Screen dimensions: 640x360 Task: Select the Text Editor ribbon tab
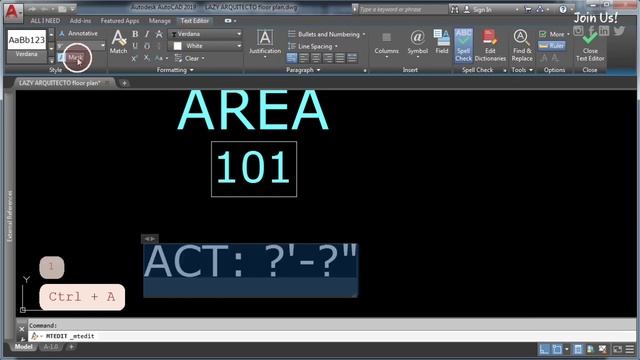(x=195, y=20)
